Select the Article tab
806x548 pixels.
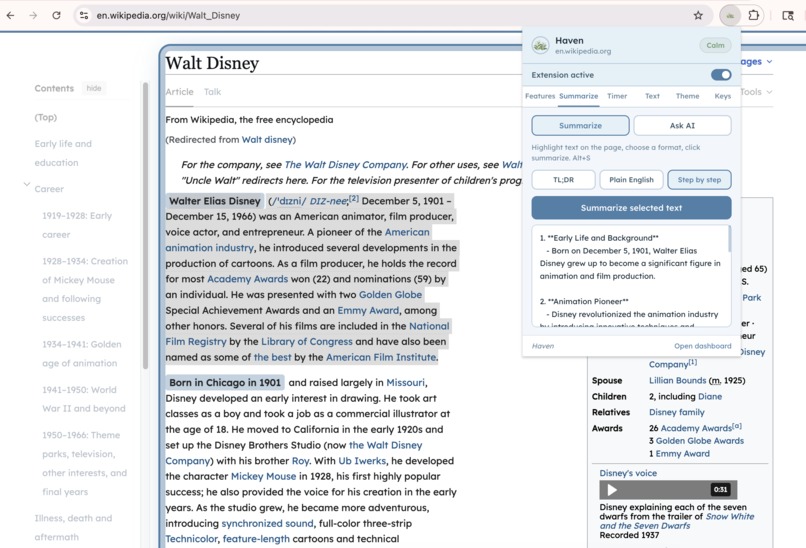(x=179, y=92)
